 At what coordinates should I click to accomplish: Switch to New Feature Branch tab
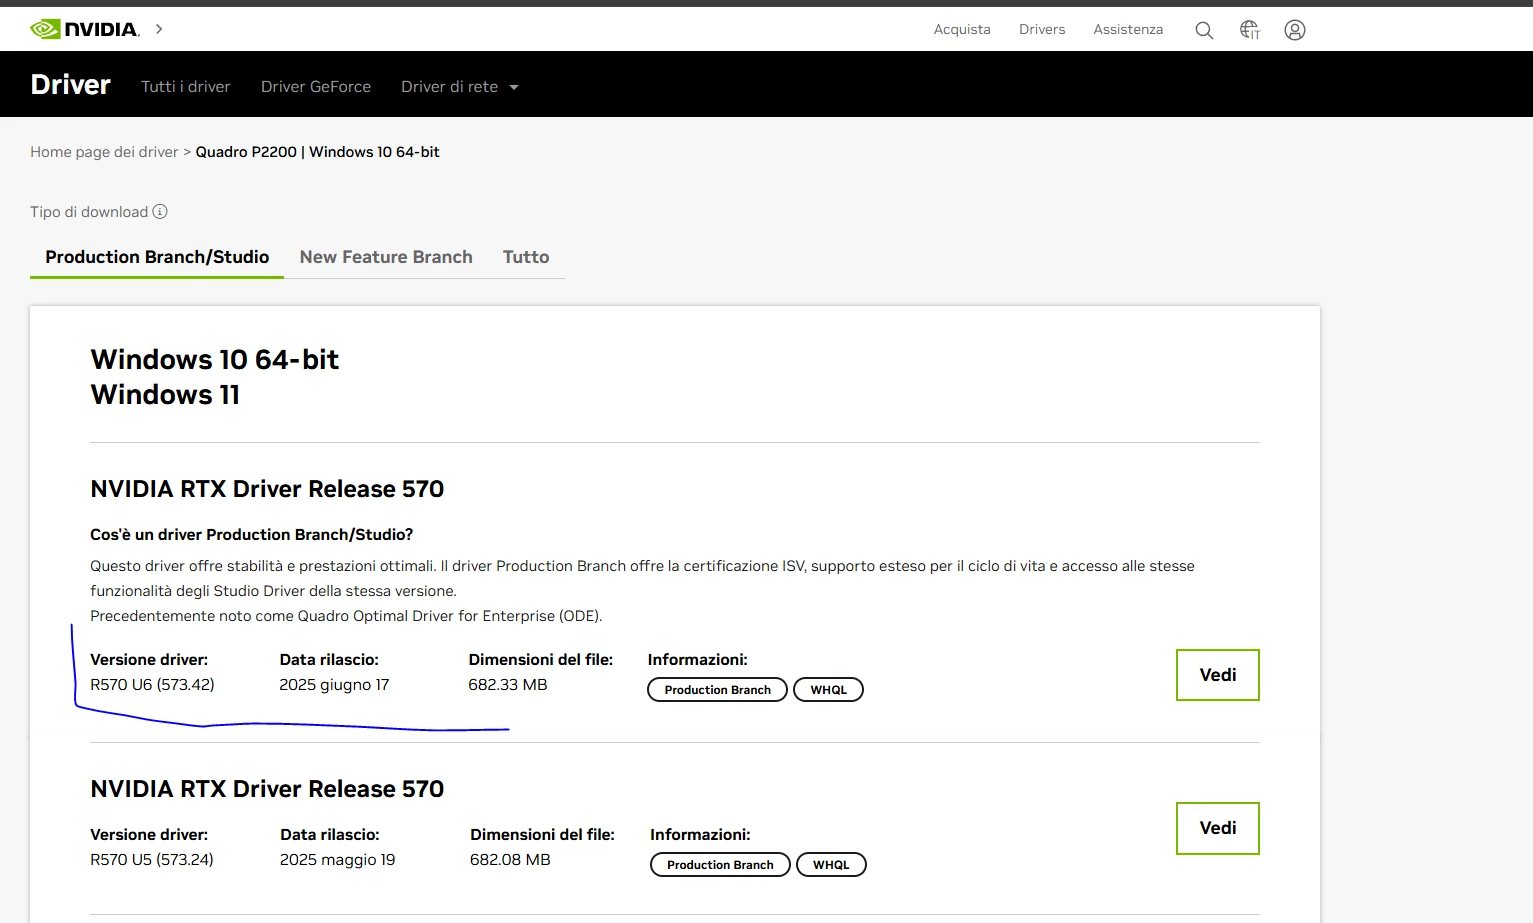tap(386, 257)
